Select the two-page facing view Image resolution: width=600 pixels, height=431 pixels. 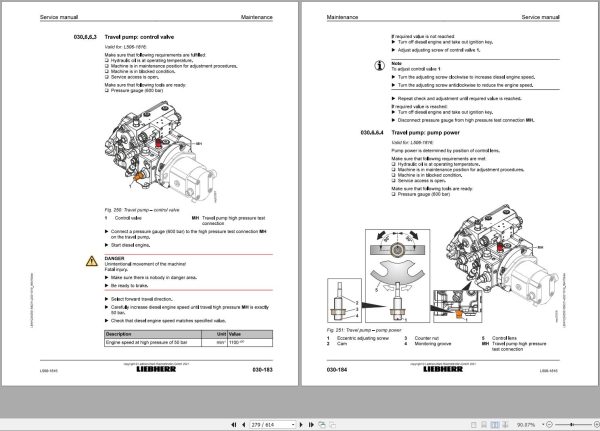495,424
